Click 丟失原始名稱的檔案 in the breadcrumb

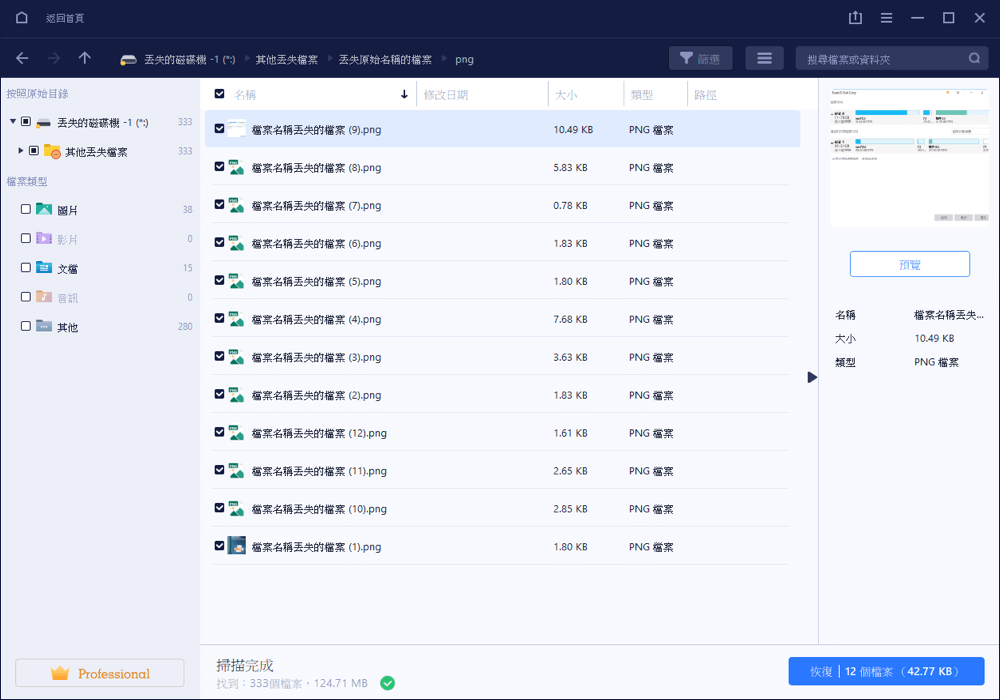385,59
